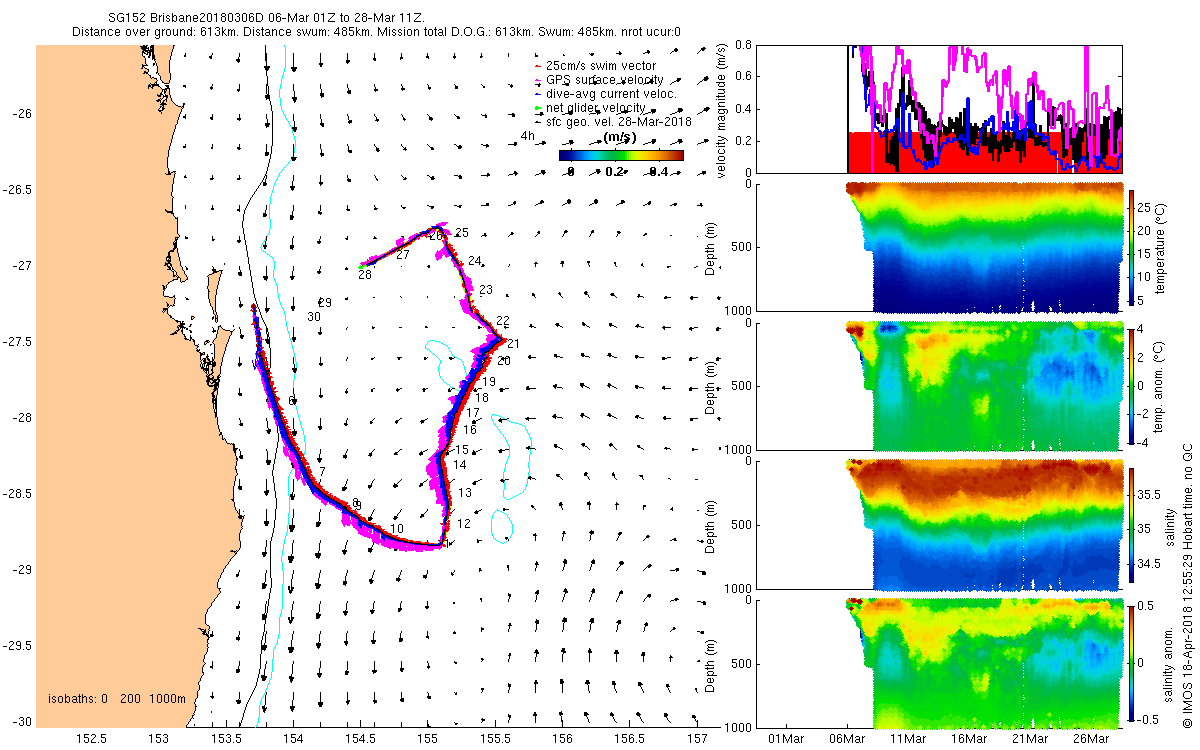Click day marker 29 near the coast
The height and width of the screenshot is (750, 1200).
[x=325, y=303]
